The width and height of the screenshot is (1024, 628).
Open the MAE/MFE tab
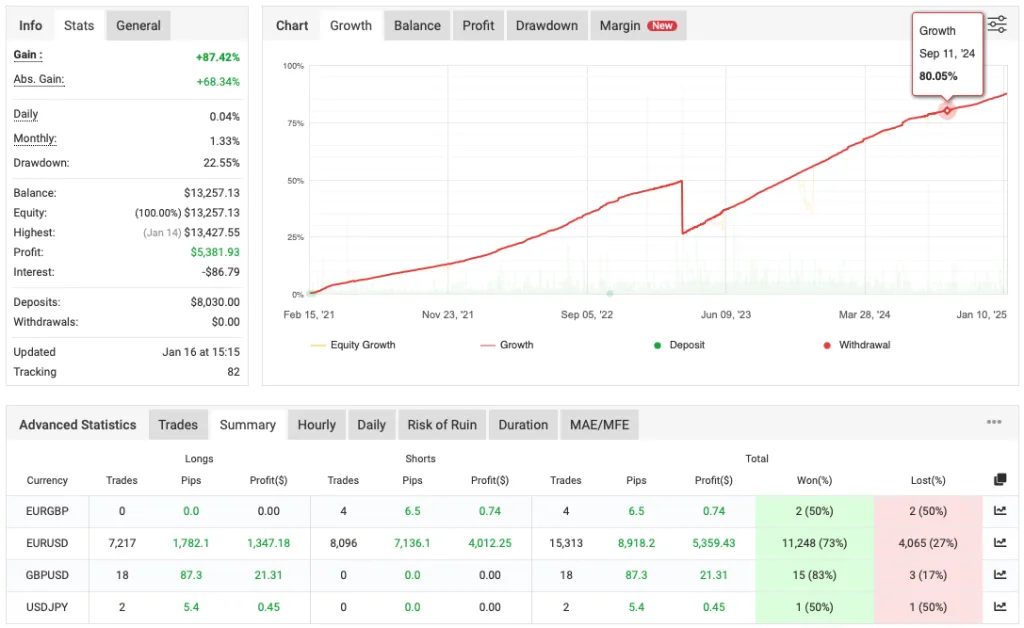click(599, 424)
